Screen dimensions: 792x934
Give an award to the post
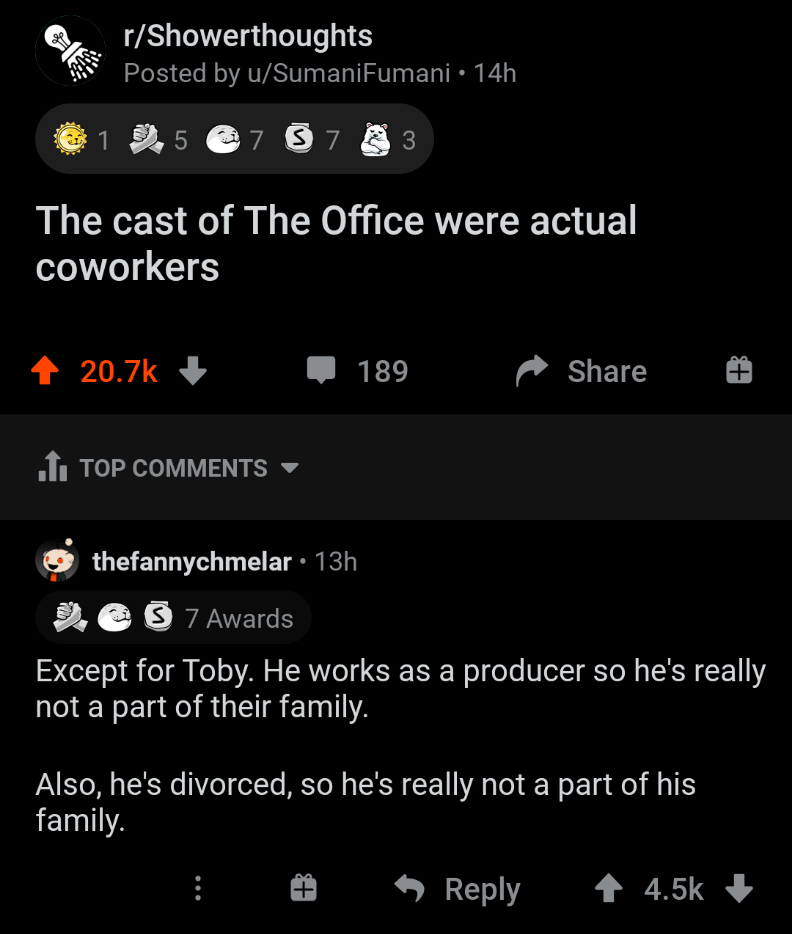tap(739, 372)
